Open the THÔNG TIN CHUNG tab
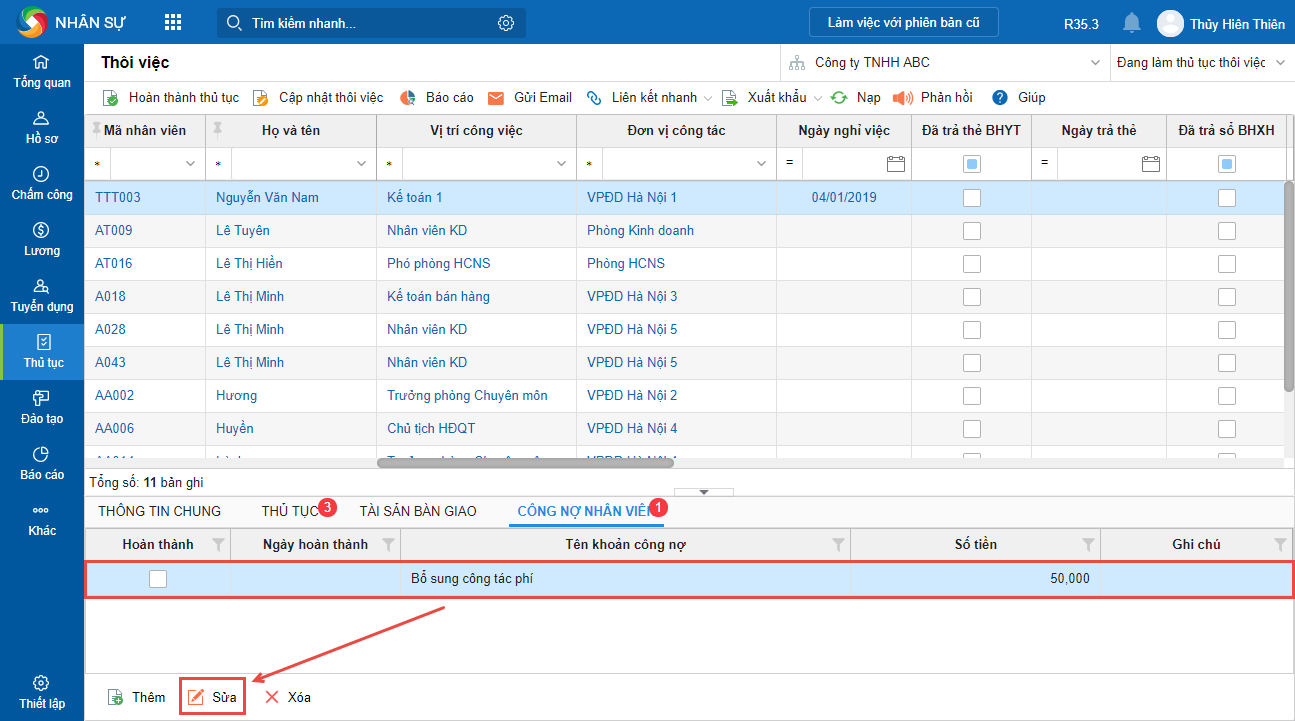This screenshot has height=721, width=1295. point(159,511)
